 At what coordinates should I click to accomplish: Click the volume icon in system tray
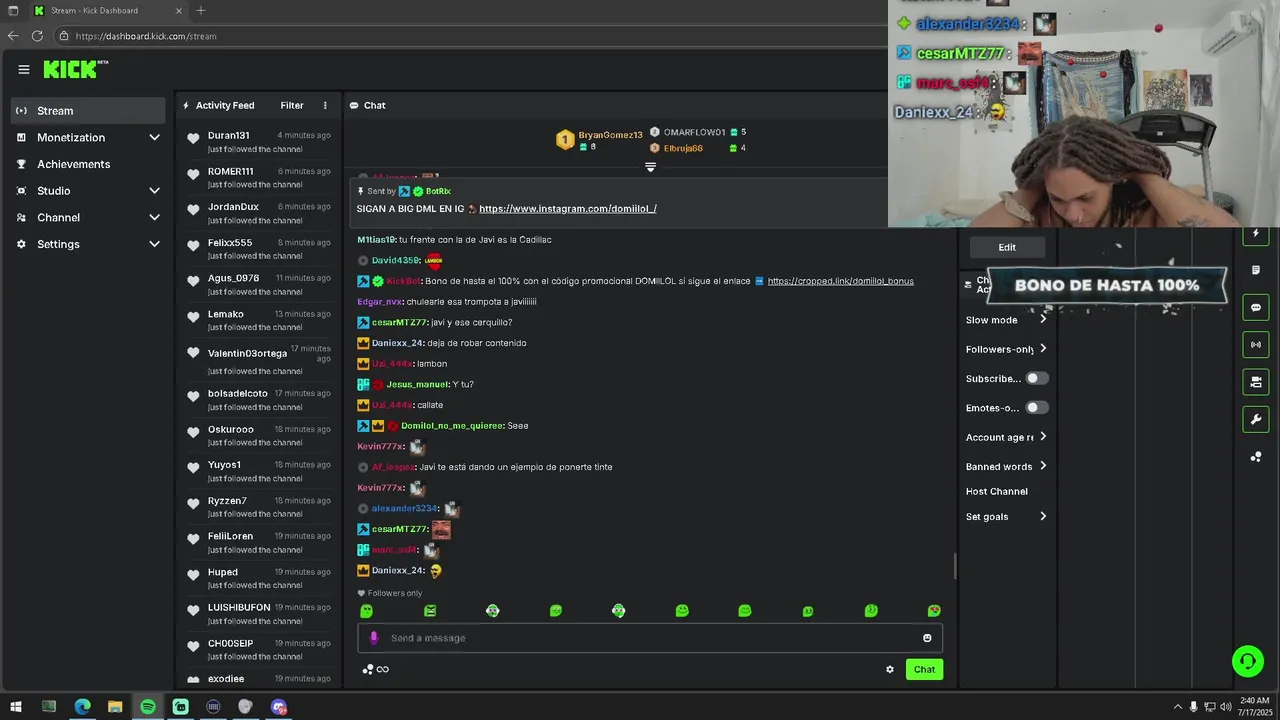tap(1226, 707)
